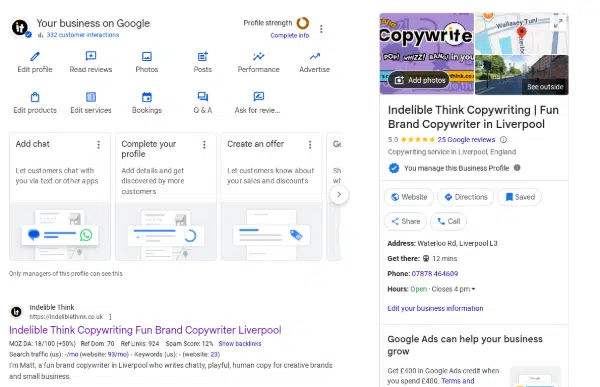This screenshot has width=600, height=387.
Task: Click Directions button
Action: [466, 197]
